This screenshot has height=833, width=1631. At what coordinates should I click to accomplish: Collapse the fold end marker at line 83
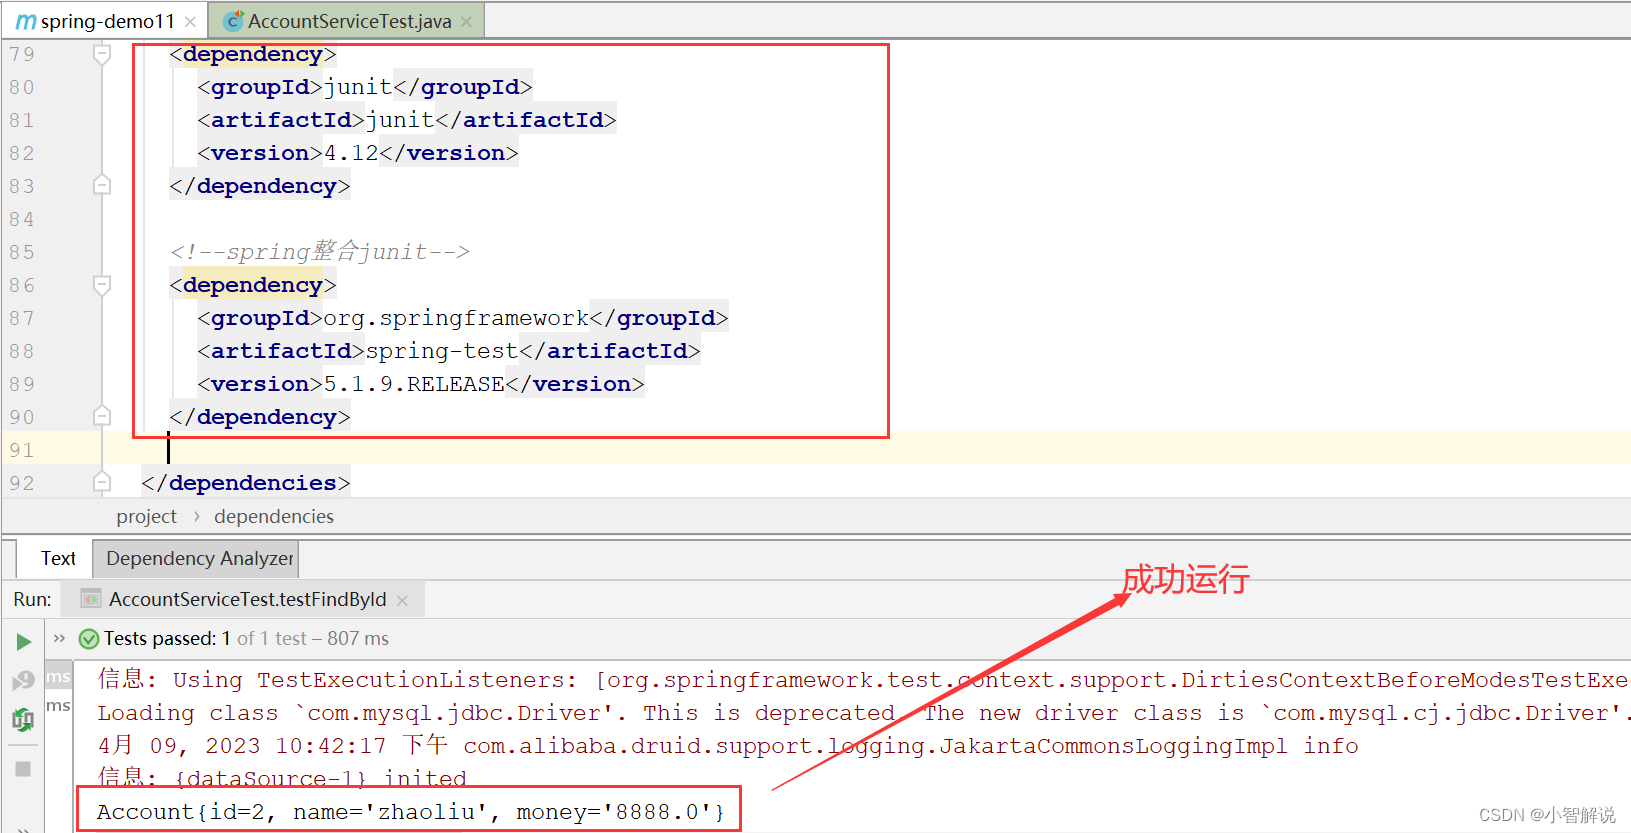[x=102, y=185]
